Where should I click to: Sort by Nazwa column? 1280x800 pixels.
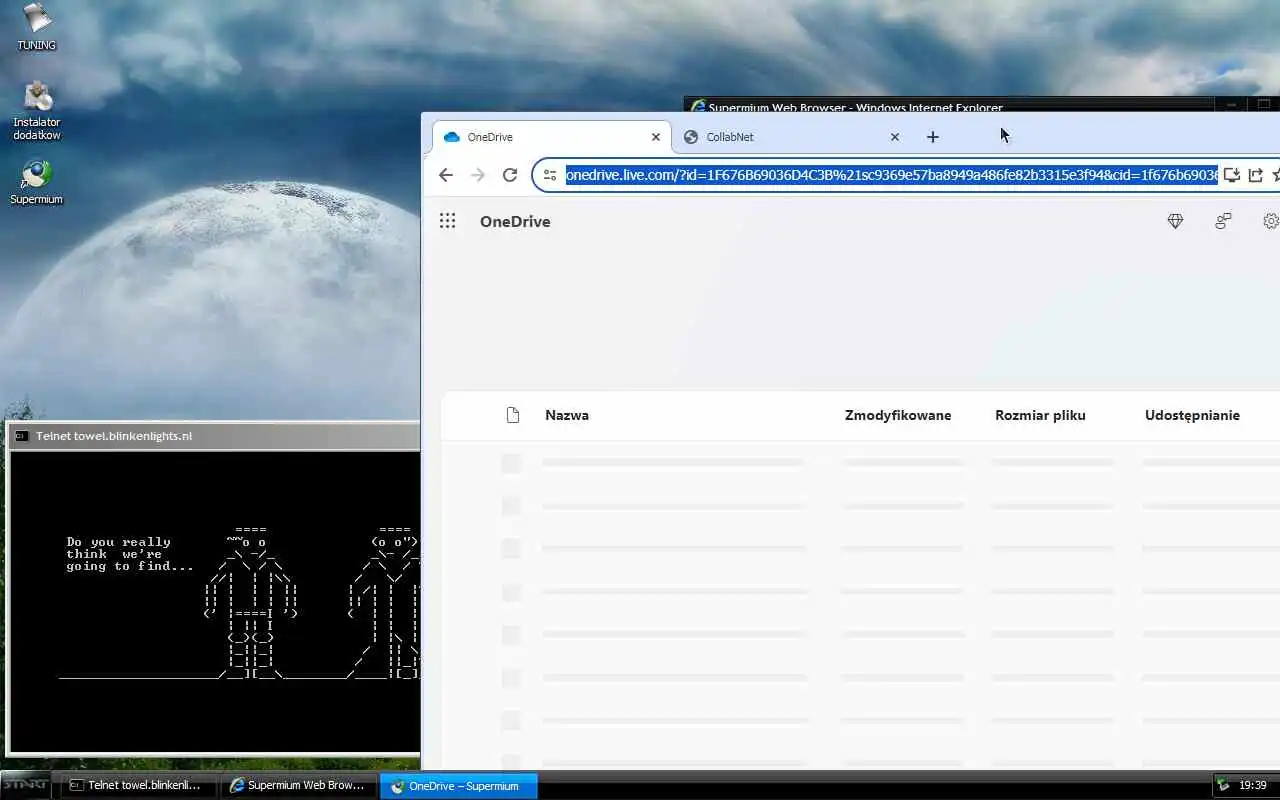point(567,415)
